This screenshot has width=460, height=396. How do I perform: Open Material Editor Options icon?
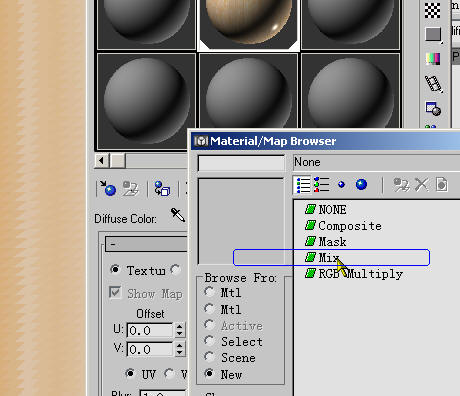[x=433, y=109]
